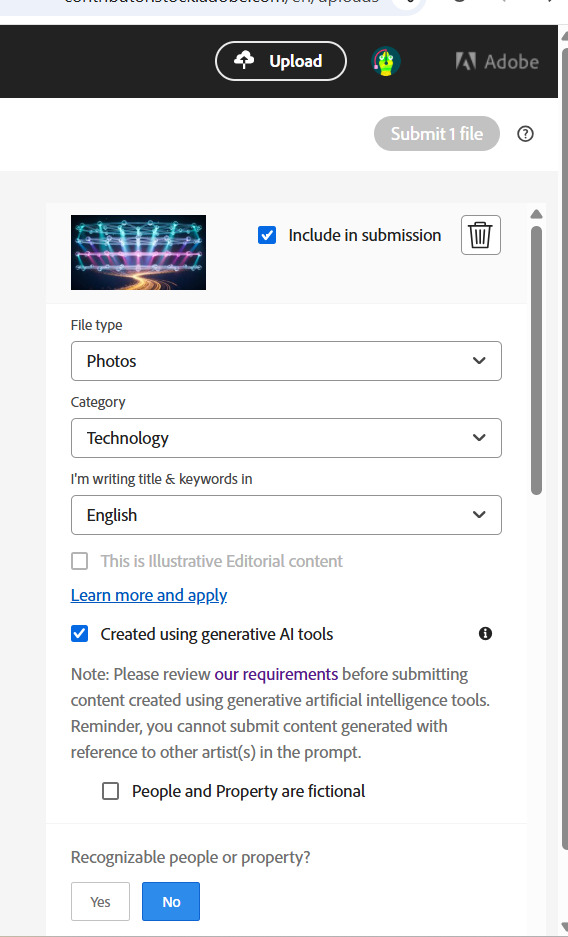Viewport: 568px width, 937px height.
Task: Check People and Property are fictional
Action: pos(110,791)
